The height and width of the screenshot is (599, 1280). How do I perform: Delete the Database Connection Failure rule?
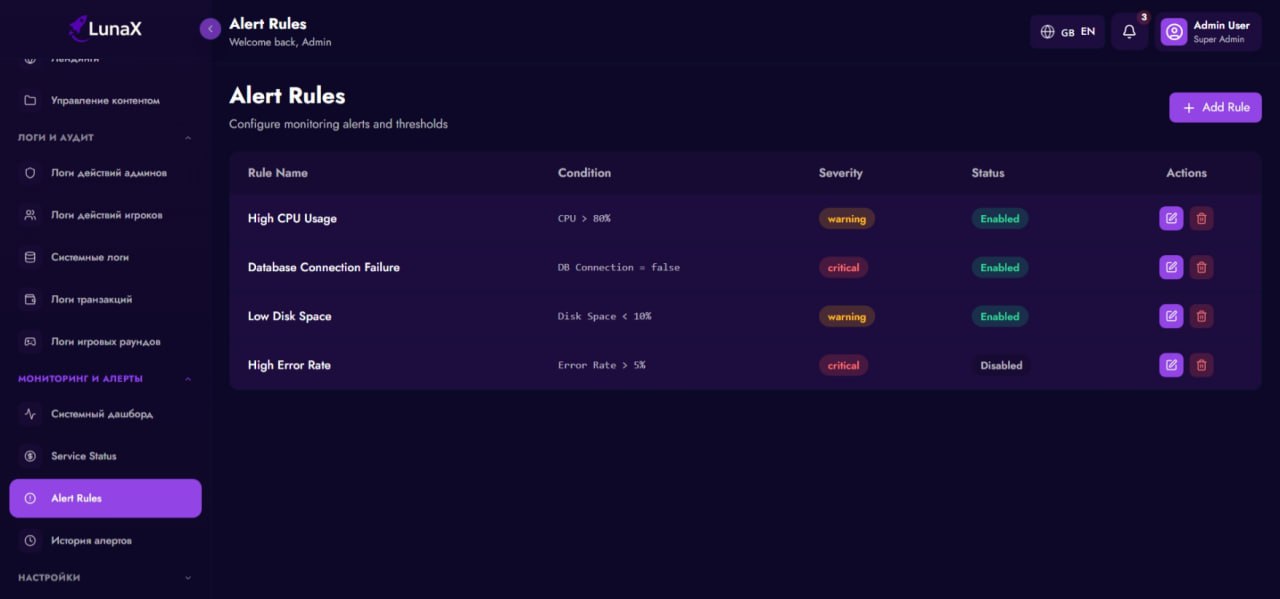1202,267
